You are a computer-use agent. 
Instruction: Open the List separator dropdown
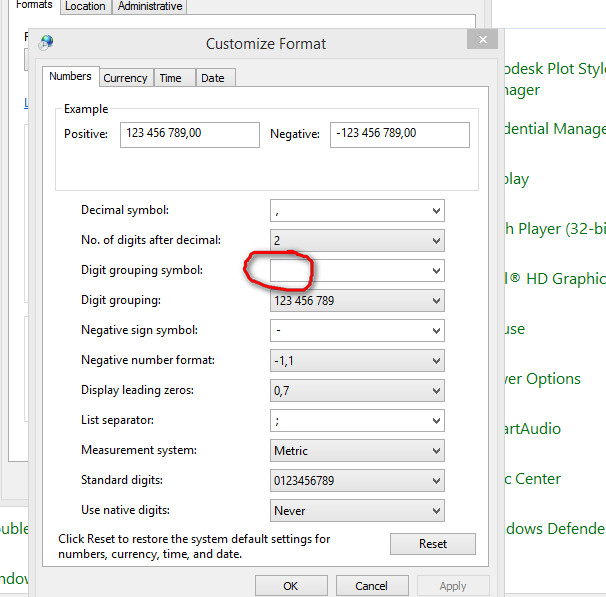pos(357,420)
